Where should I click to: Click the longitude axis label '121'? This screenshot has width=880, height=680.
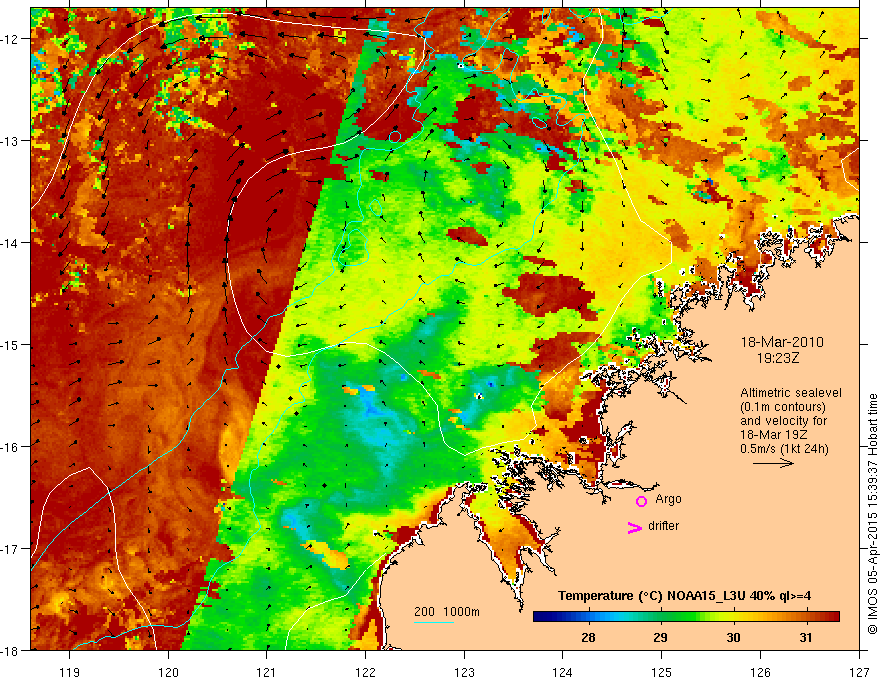[x=267, y=672]
